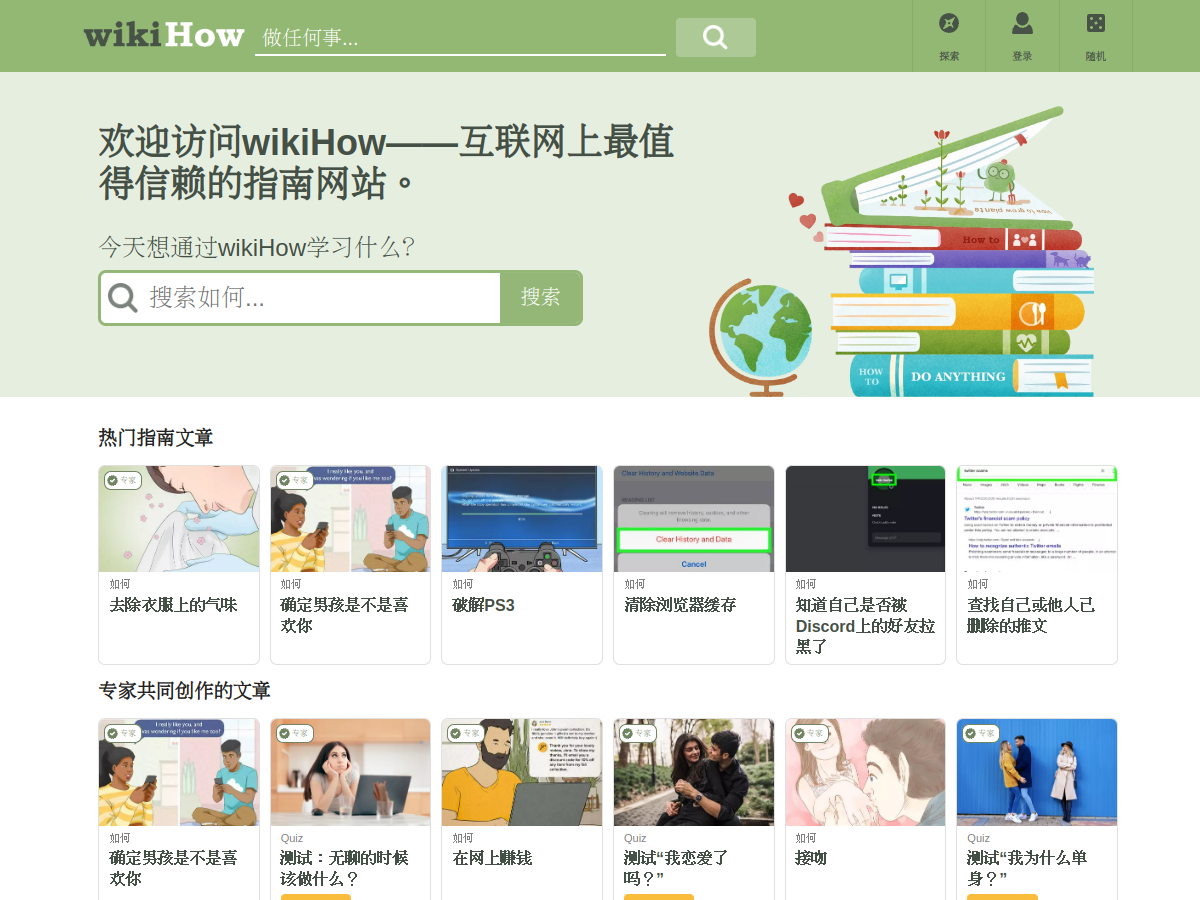Open the 探索 compass icon

coord(949,23)
